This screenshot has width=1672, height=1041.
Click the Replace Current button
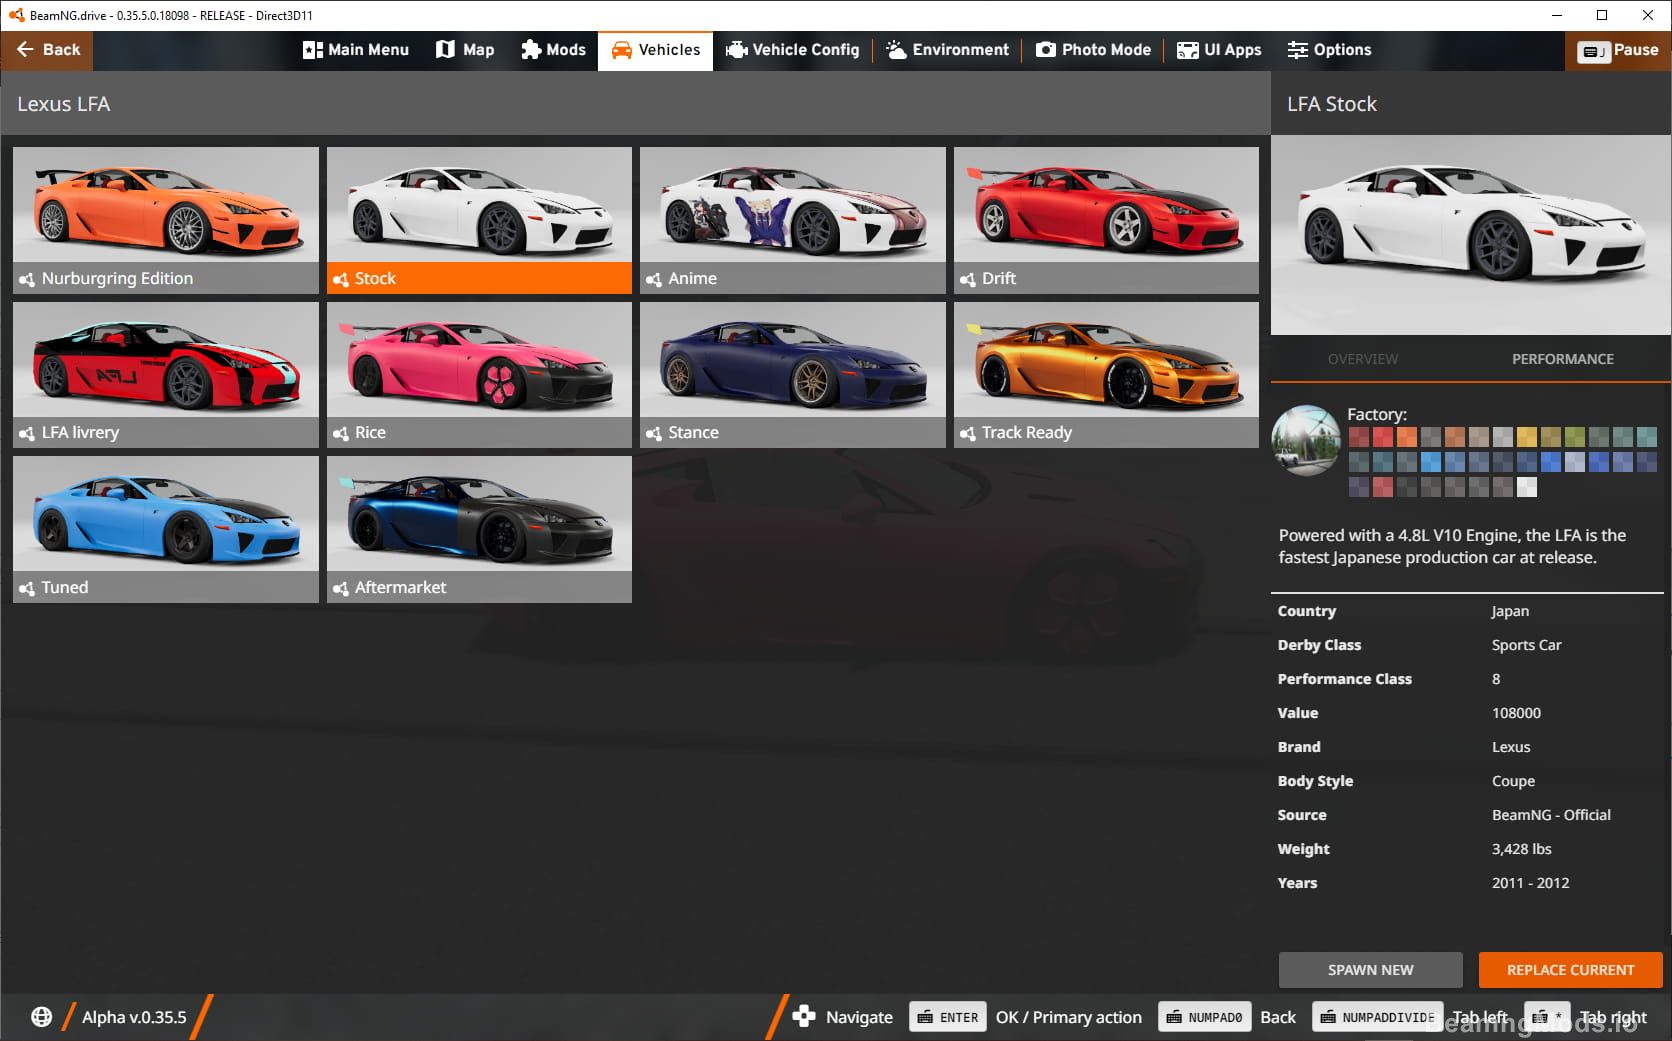[1570, 970]
